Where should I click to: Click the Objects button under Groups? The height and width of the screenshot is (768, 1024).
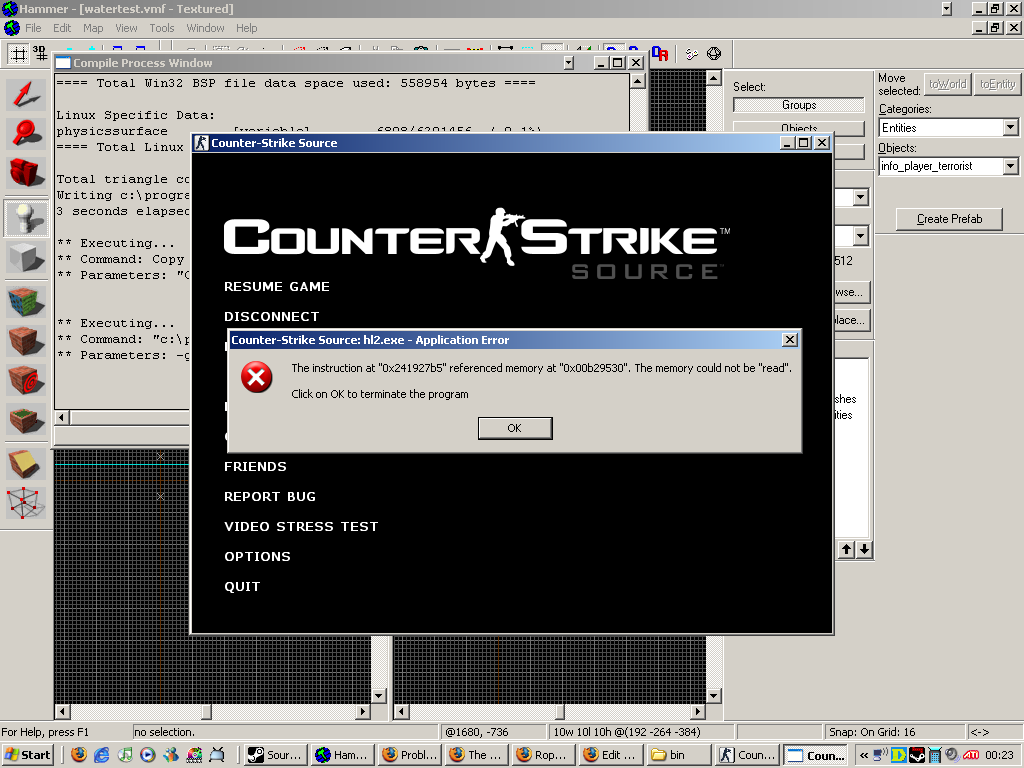tap(799, 127)
